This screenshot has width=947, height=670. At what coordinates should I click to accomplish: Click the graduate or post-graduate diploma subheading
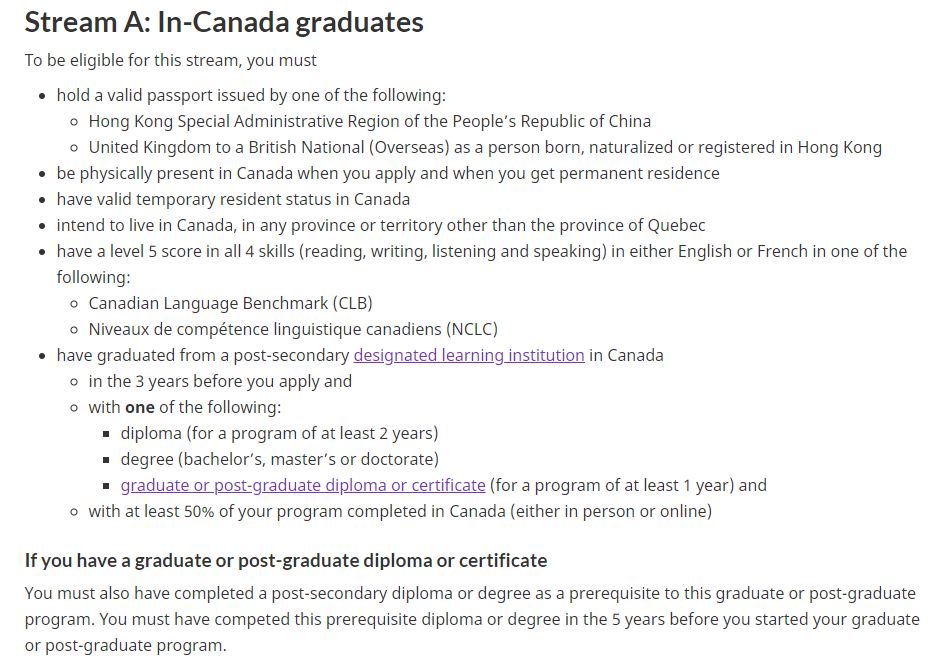[286, 560]
